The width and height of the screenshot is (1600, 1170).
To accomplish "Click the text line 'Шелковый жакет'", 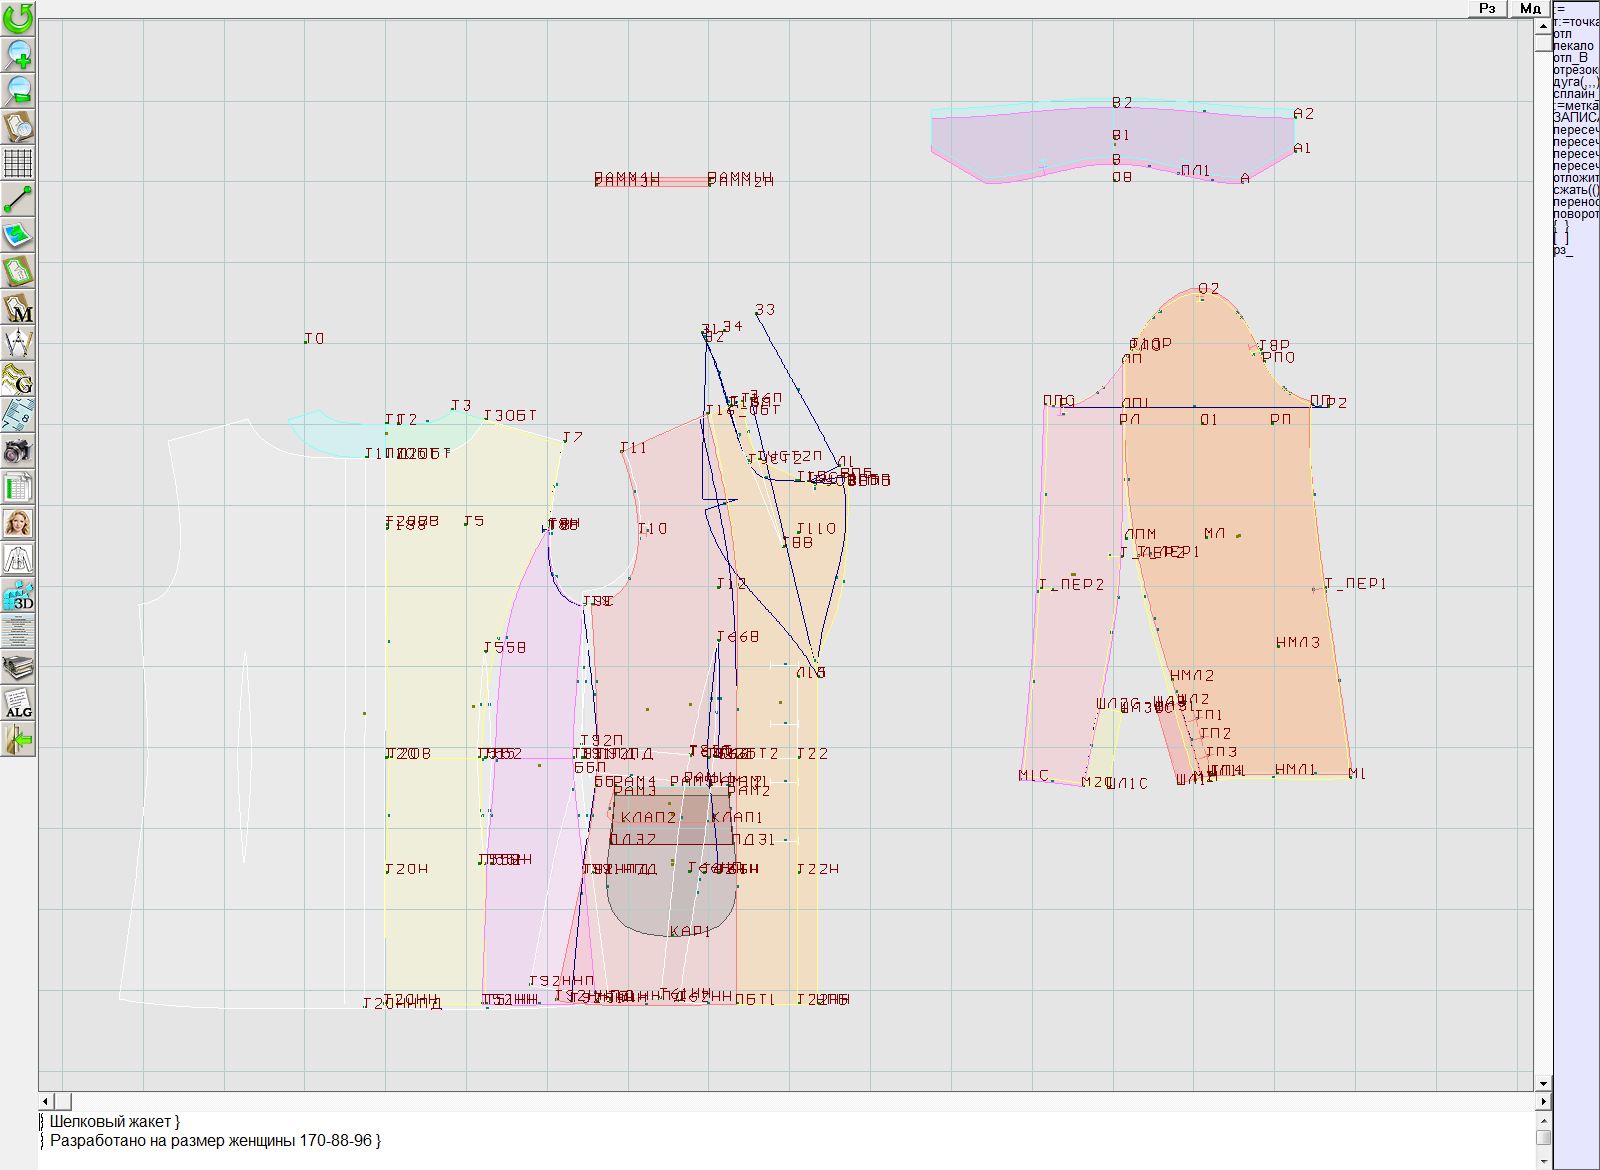I will click(114, 1122).
